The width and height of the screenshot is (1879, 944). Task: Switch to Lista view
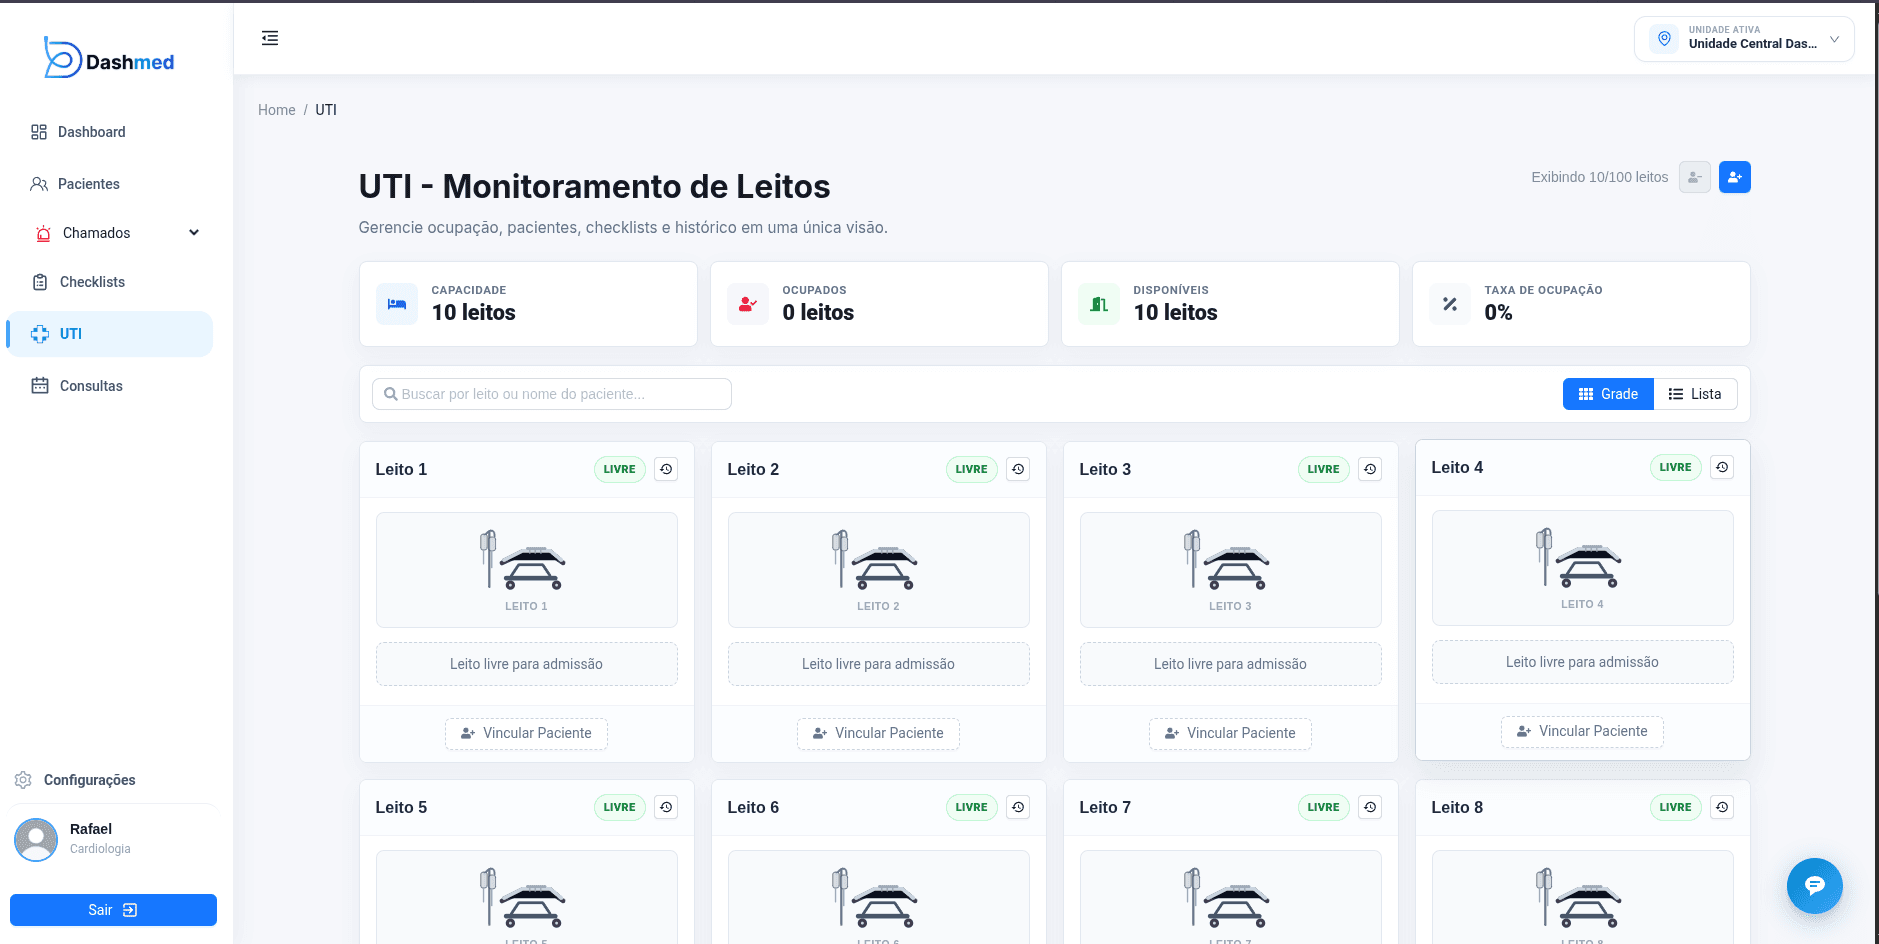coord(1695,394)
